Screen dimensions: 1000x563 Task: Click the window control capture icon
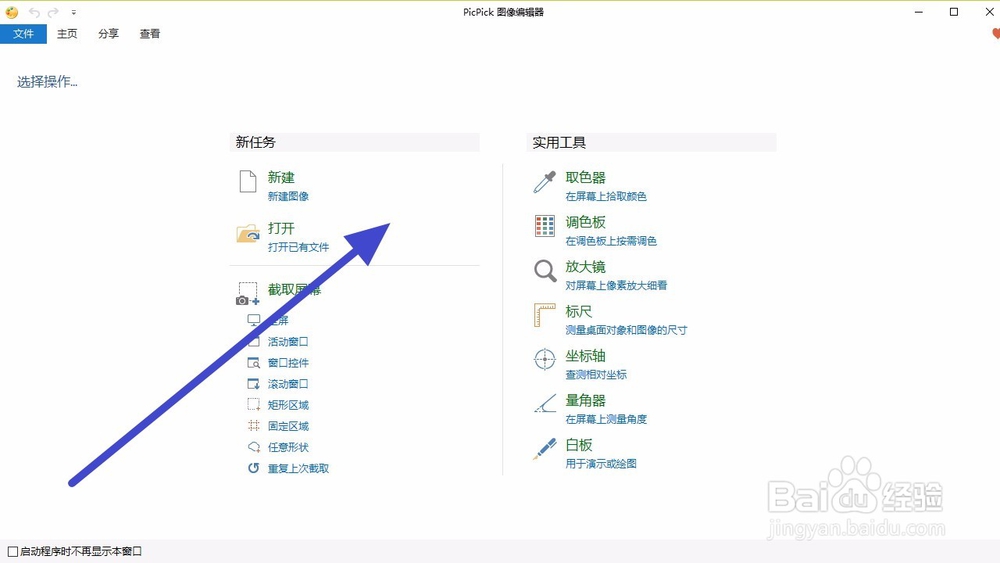[x=254, y=363]
